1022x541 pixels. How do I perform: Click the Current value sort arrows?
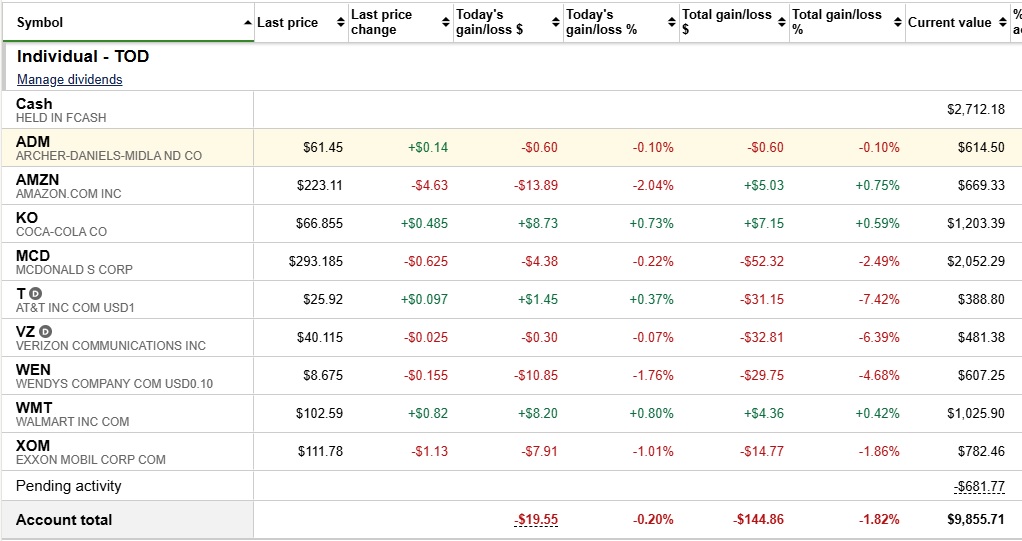(x=1002, y=22)
